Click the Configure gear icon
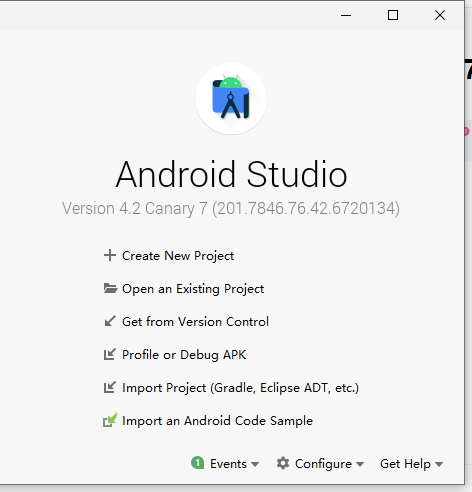 point(283,463)
